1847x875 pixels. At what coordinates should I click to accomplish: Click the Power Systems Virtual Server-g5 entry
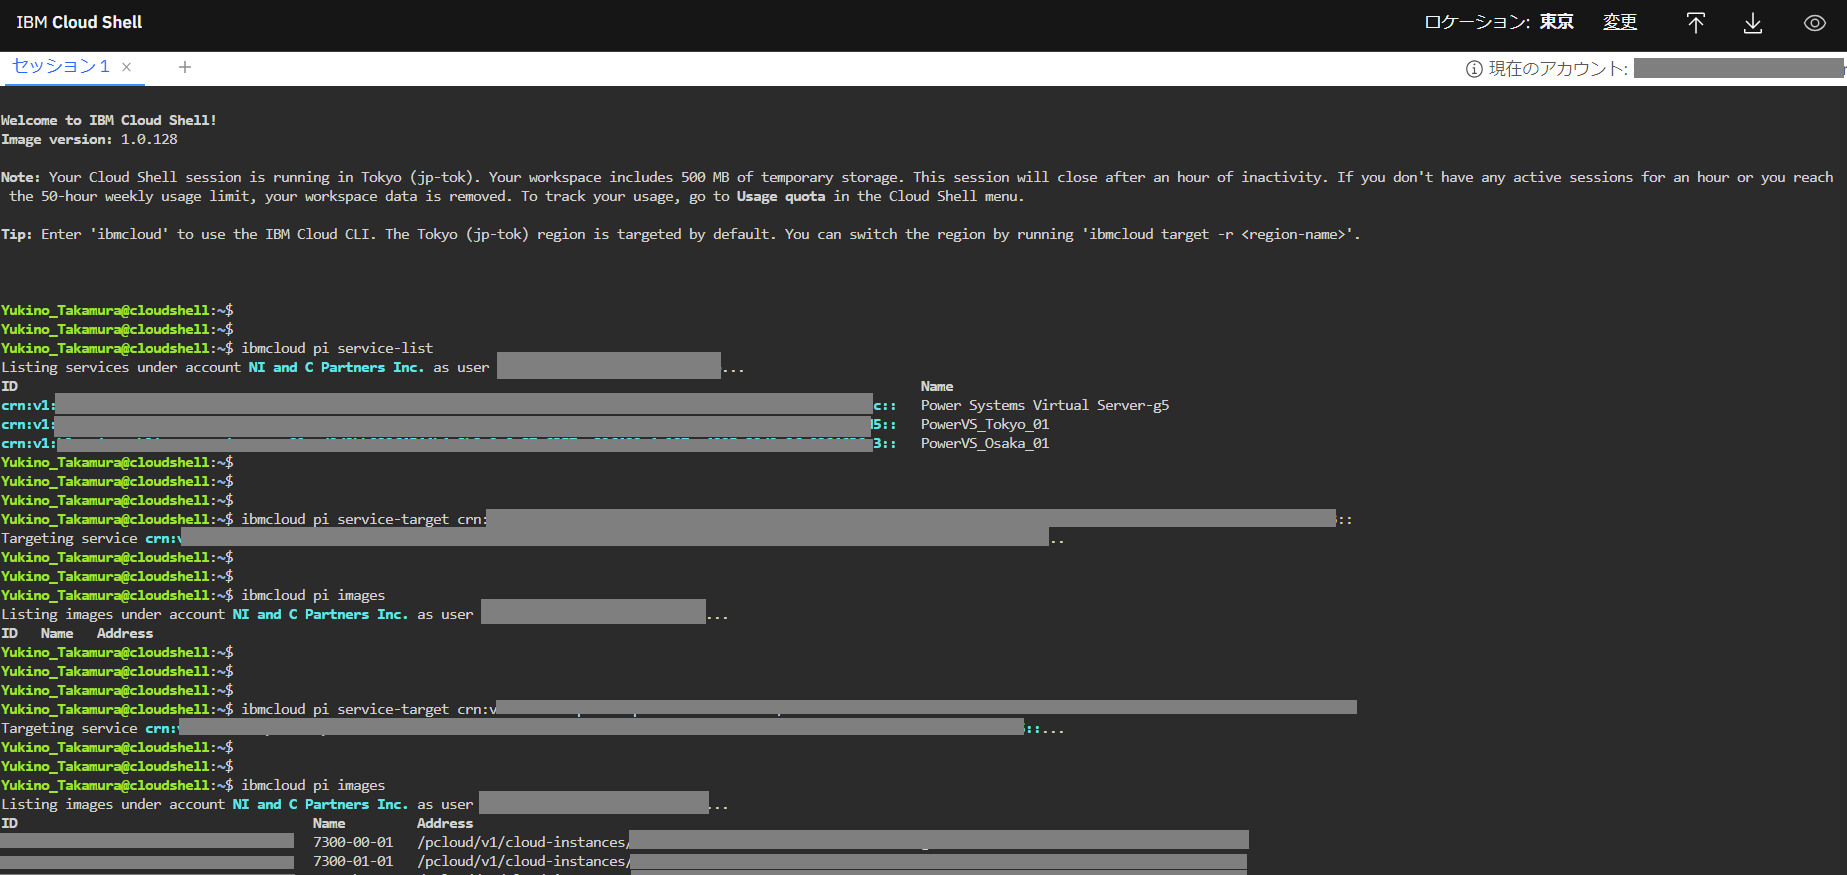(x=1044, y=405)
